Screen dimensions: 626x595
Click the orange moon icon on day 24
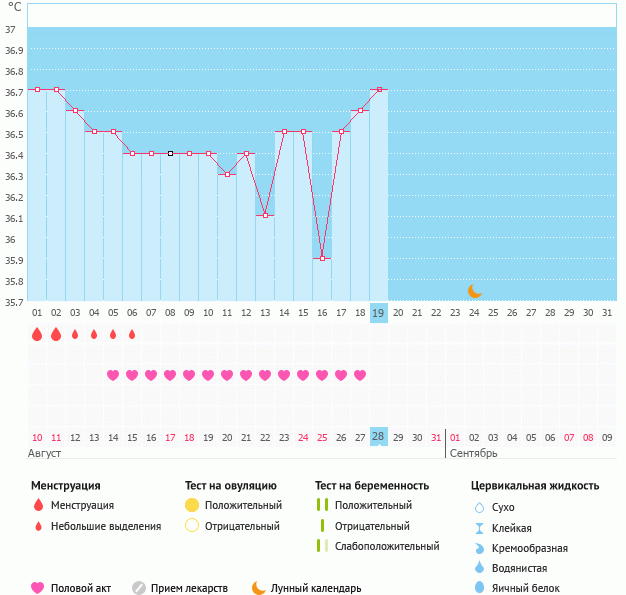[x=475, y=291]
